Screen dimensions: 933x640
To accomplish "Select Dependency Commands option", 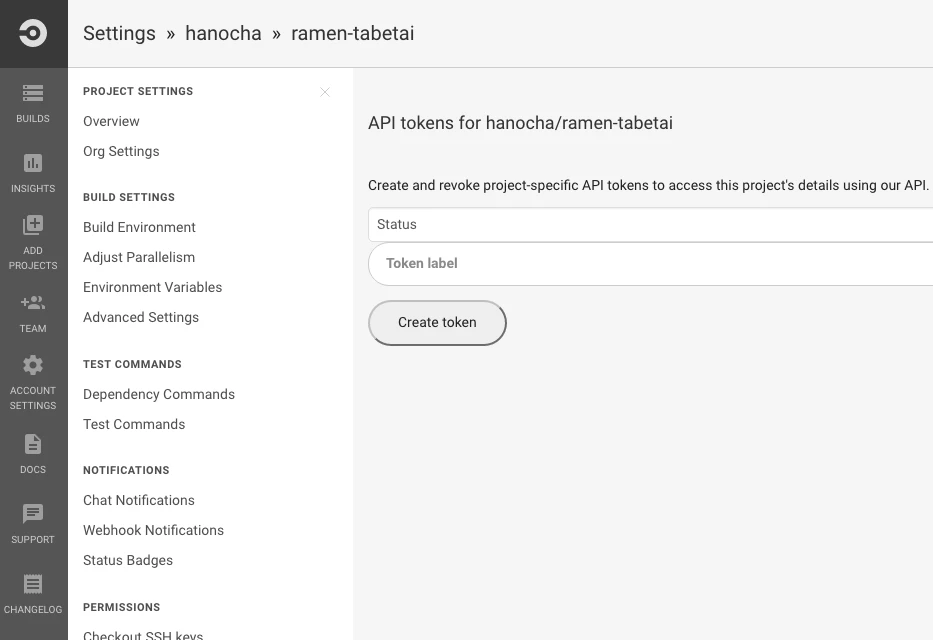I will (159, 394).
